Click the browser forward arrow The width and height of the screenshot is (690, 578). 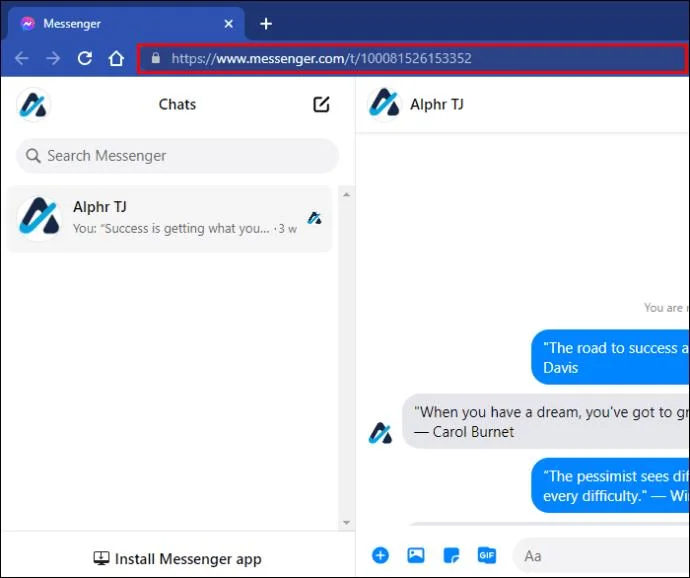click(53, 58)
